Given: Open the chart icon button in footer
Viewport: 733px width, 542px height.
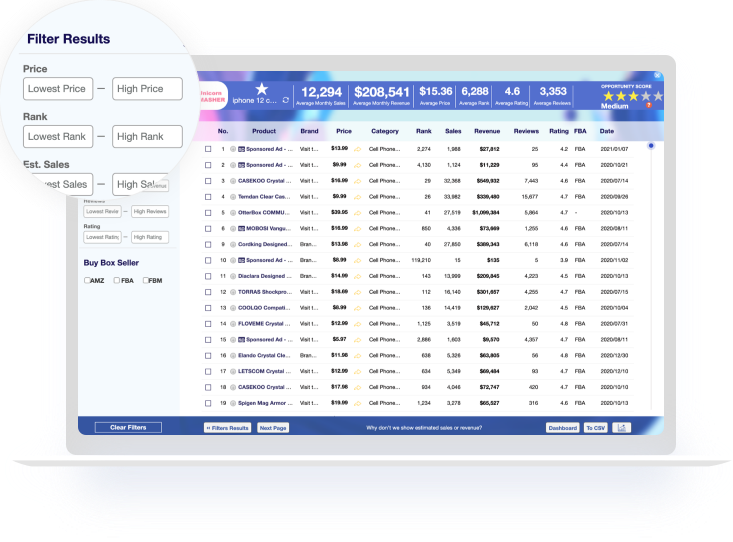Looking at the screenshot, I should pos(622,427).
